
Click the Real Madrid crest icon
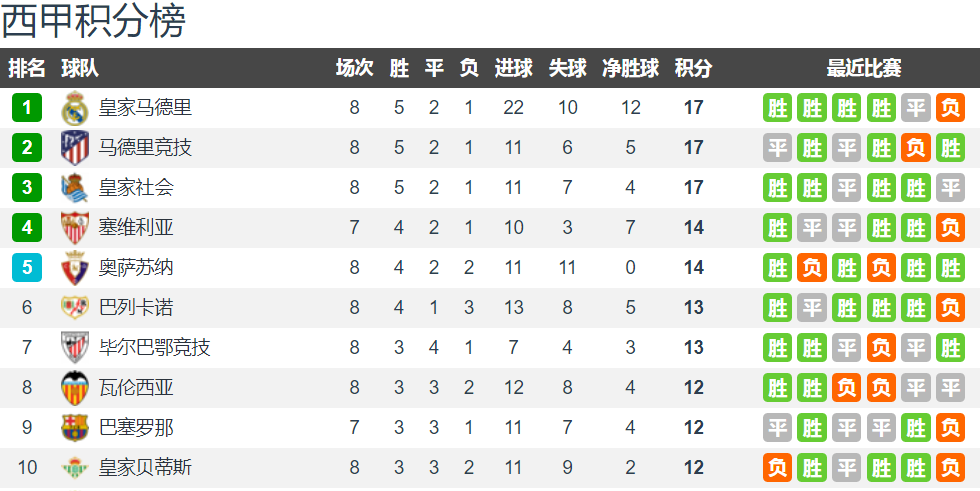(75, 108)
